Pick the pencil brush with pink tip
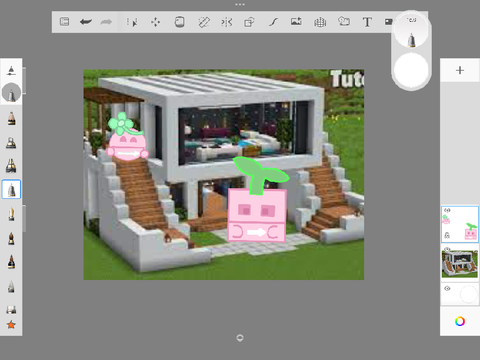Viewport: 480px width, 360px height. [11, 119]
